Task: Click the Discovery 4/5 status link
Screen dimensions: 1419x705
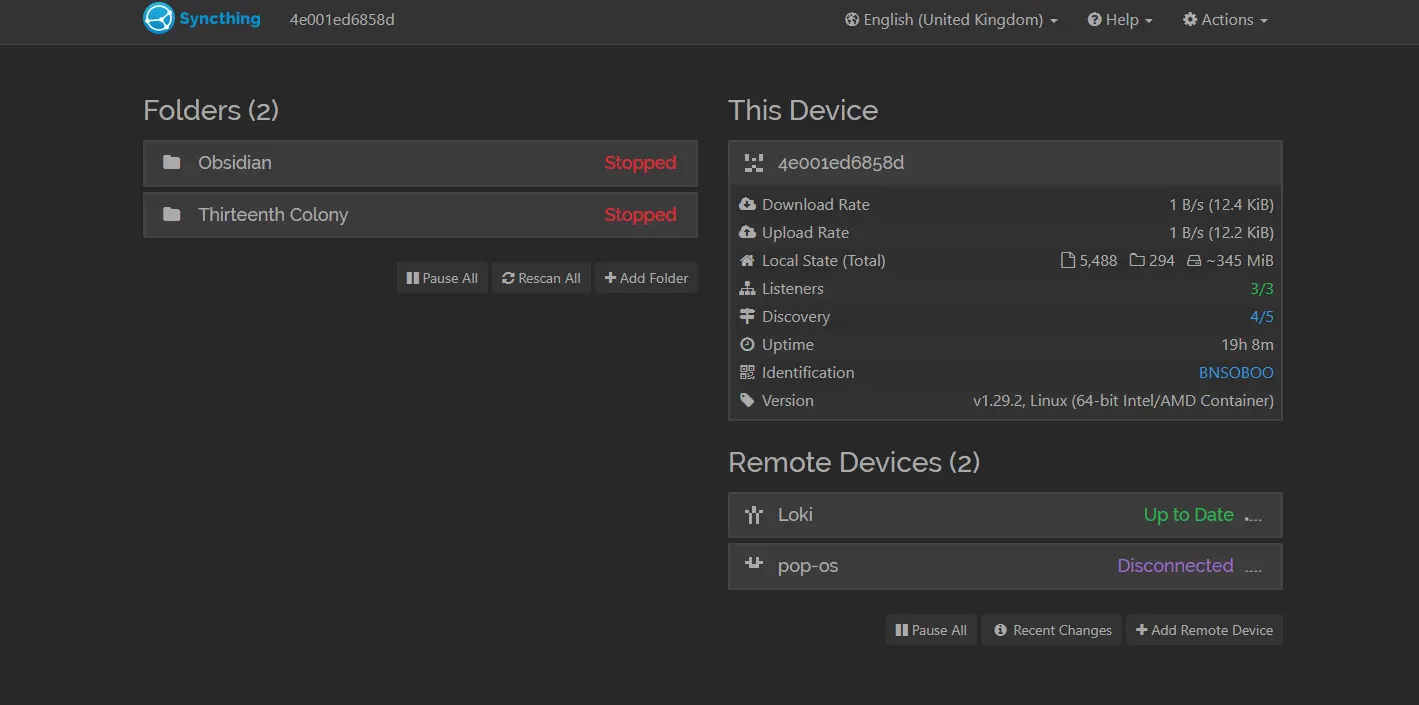Action: click(1261, 316)
